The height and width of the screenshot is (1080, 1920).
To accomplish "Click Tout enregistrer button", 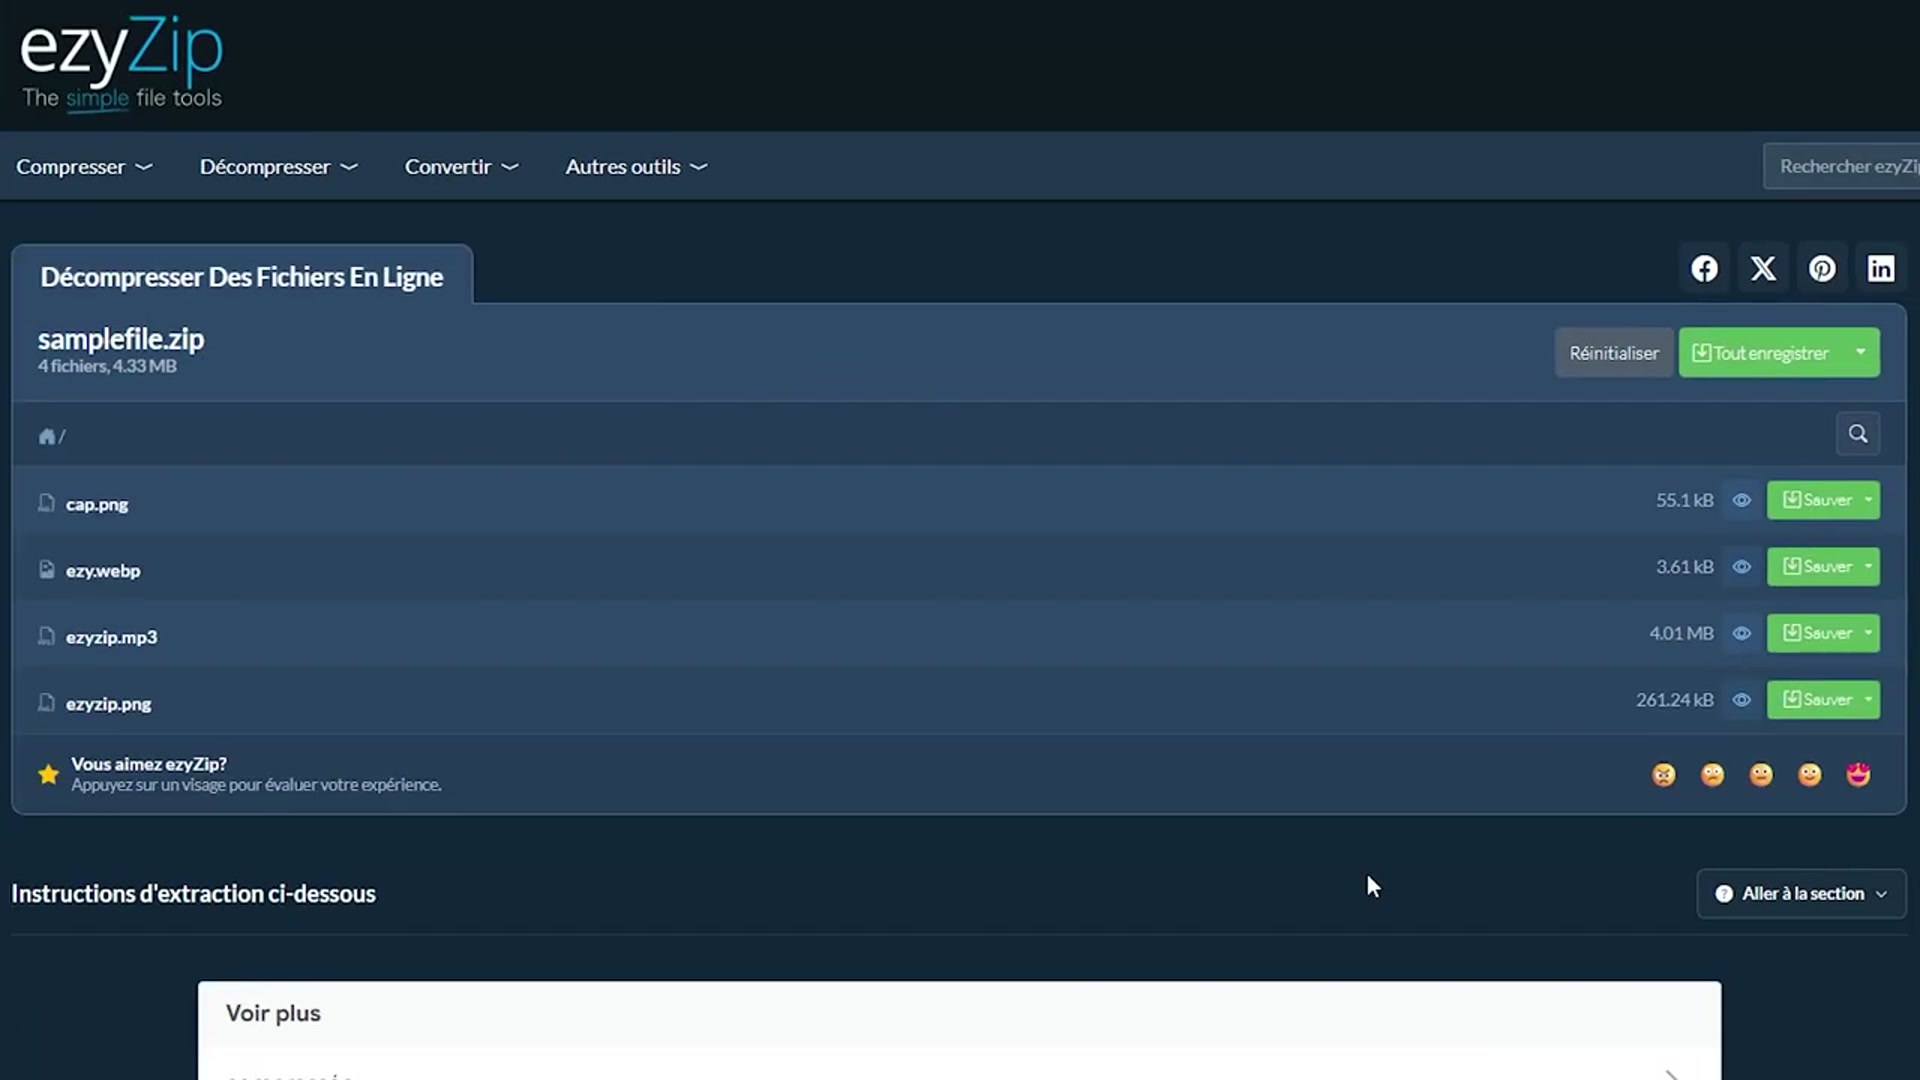I will [1761, 353].
